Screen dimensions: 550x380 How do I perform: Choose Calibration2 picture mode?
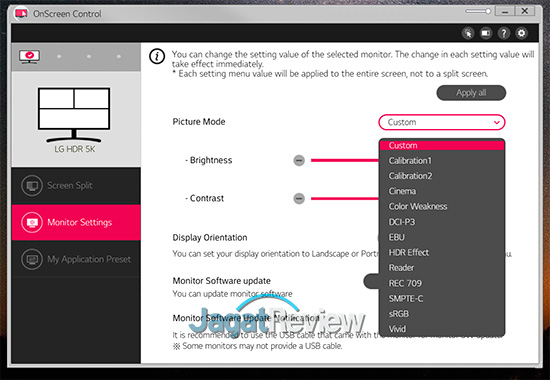coord(442,176)
